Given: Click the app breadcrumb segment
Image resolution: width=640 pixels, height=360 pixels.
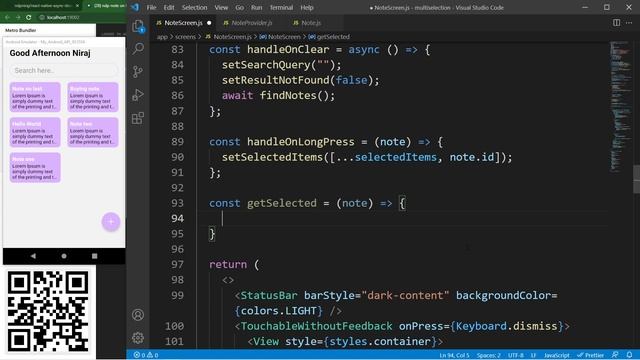Looking at the screenshot, I should click(162, 37).
